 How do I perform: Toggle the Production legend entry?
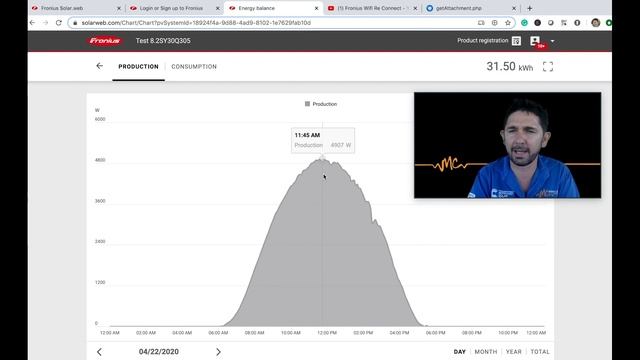click(x=321, y=104)
